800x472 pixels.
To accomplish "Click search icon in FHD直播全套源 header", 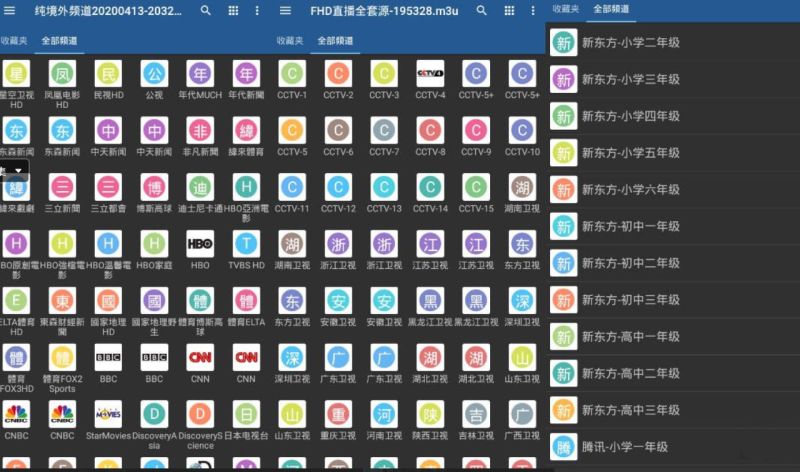I will click(482, 10).
